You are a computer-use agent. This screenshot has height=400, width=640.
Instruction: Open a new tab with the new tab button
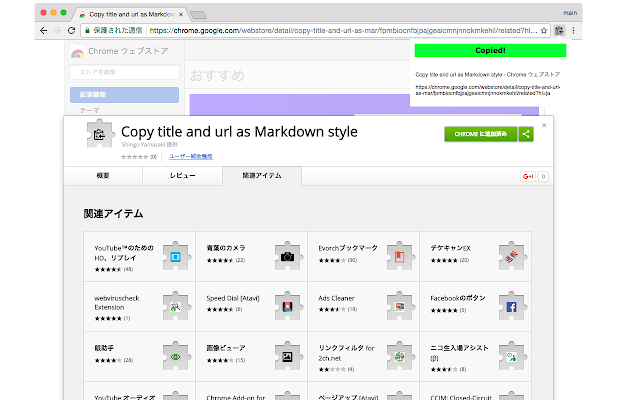coord(198,15)
